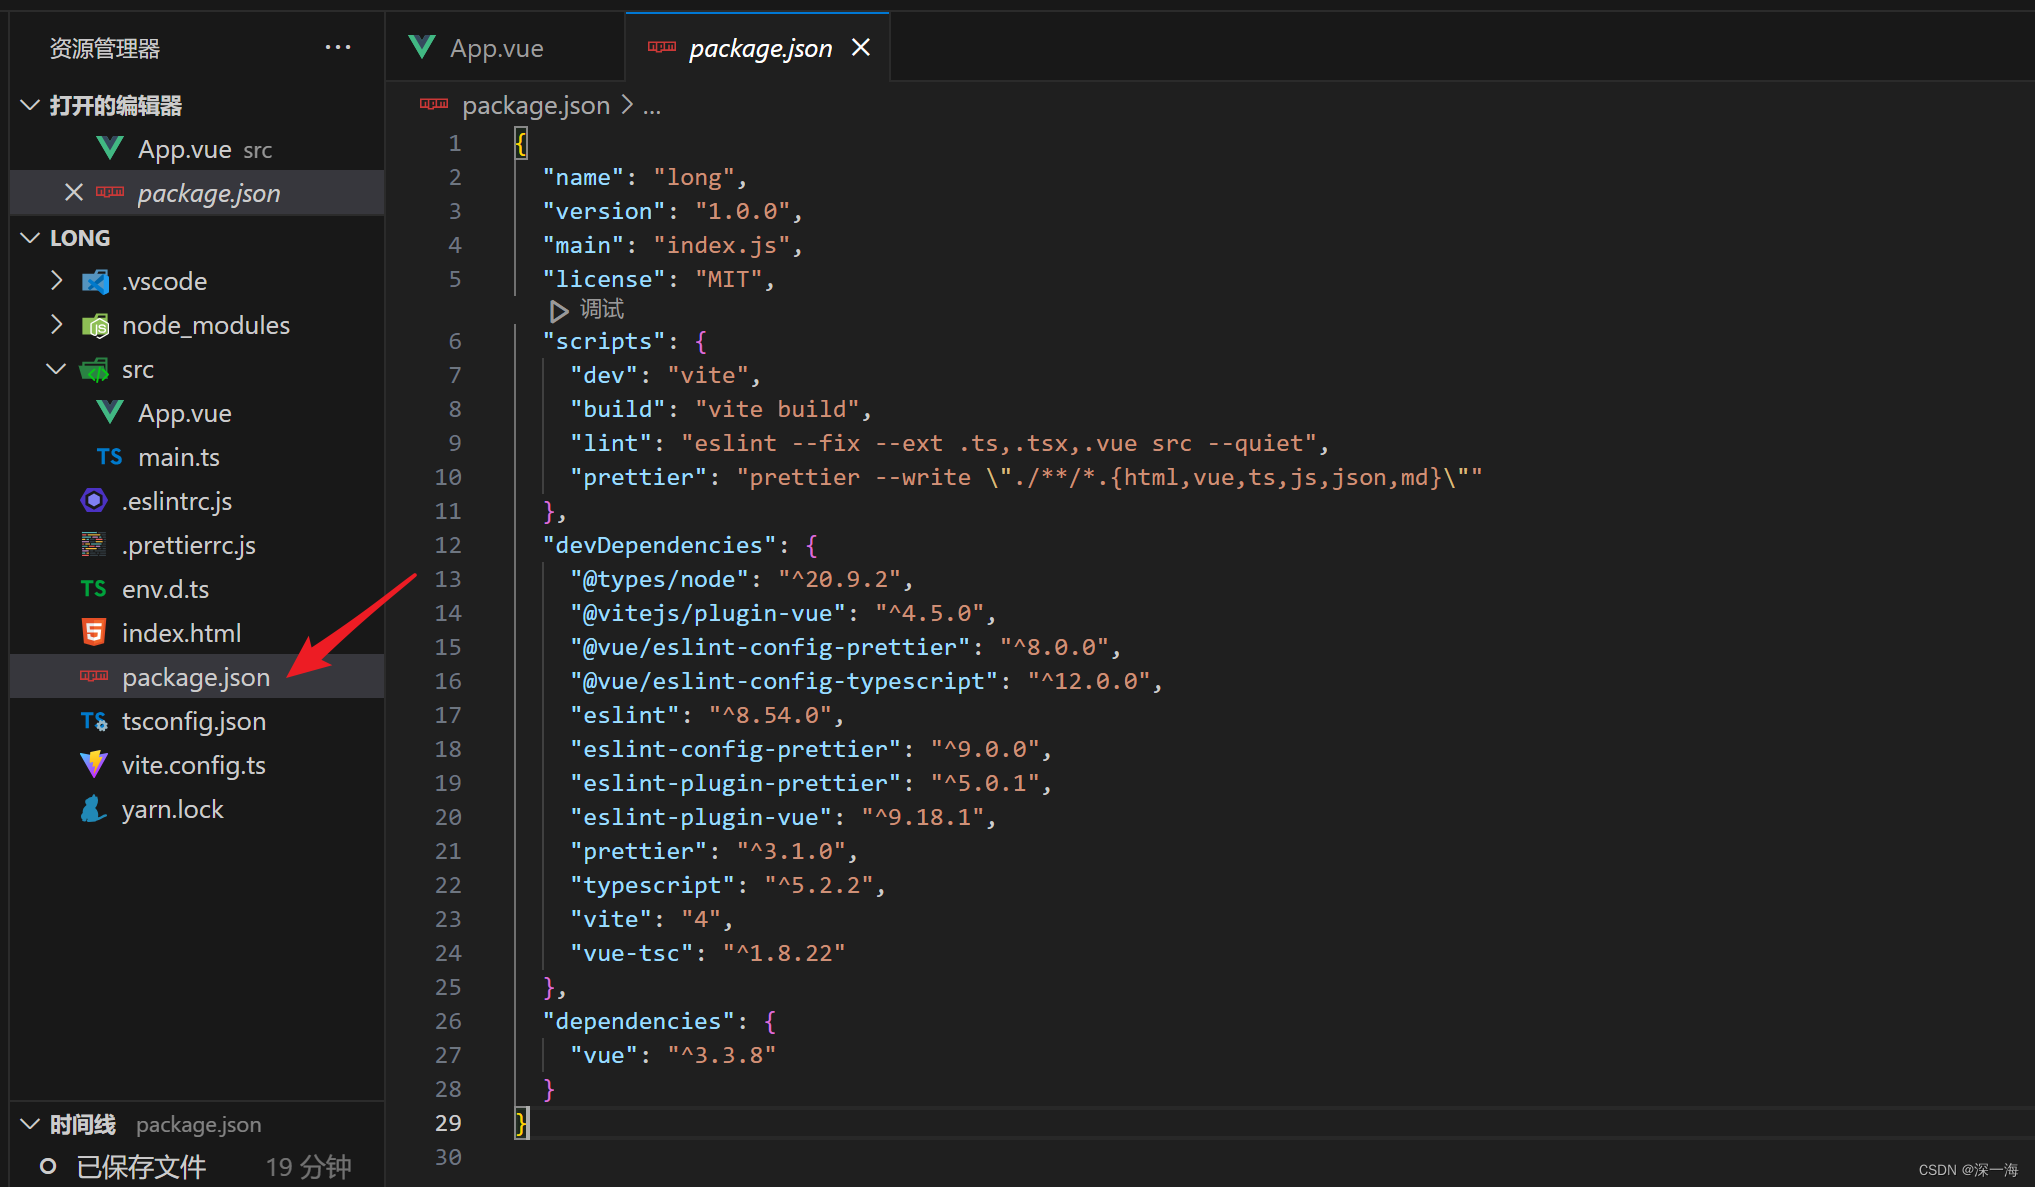Click the explorer more actions ellipsis
The height and width of the screenshot is (1187, 2035).
click(338, 47)
